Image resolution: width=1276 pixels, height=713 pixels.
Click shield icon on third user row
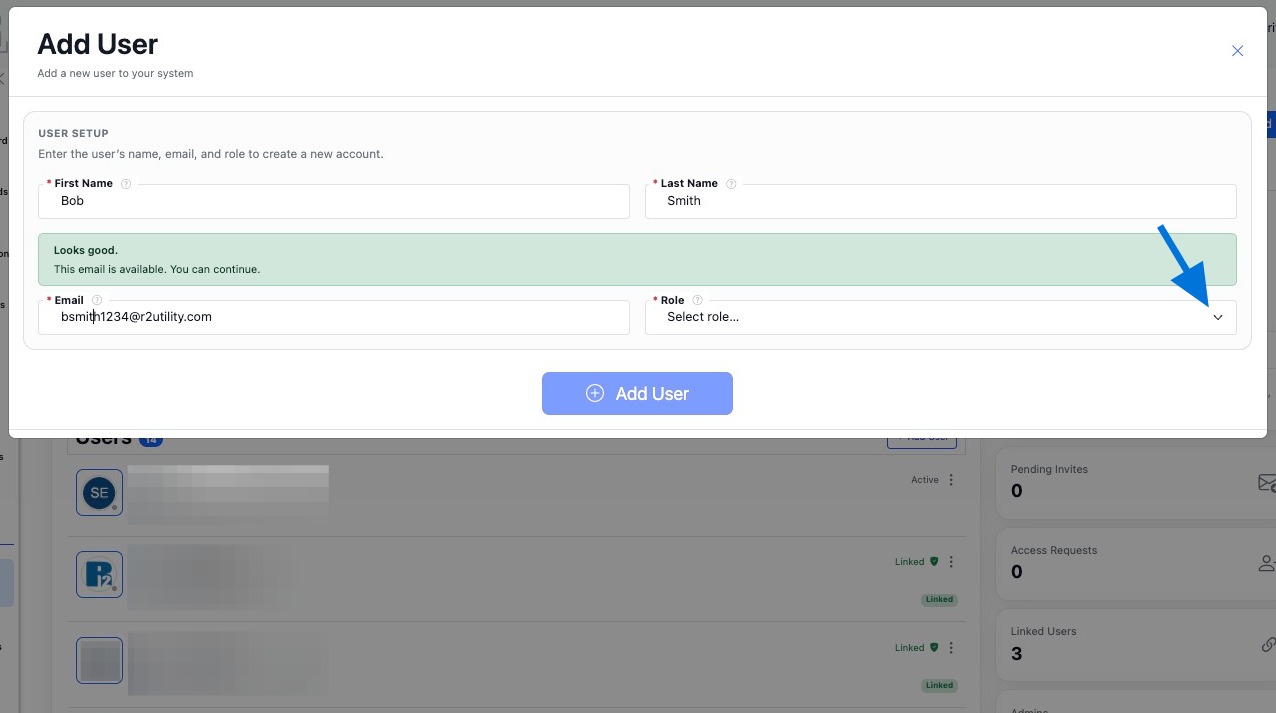click(934, 648)
